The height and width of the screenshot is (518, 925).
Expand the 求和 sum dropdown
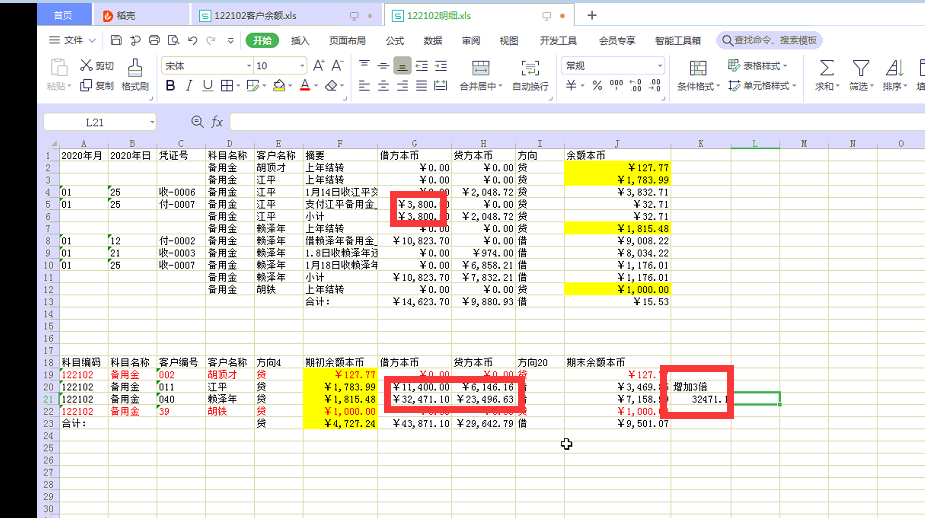click(837, 86)
